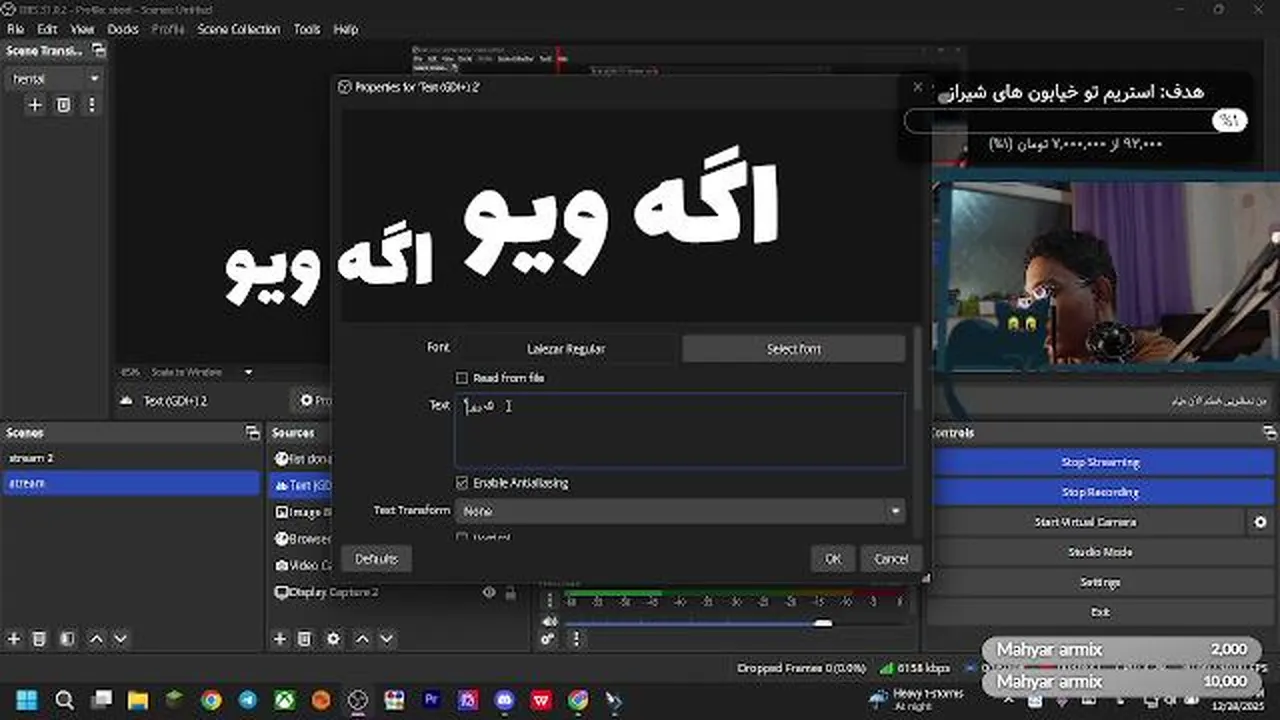
Task: Cancel the Text properties dialog
Action: pyautogui.click(x=891, y=559)
